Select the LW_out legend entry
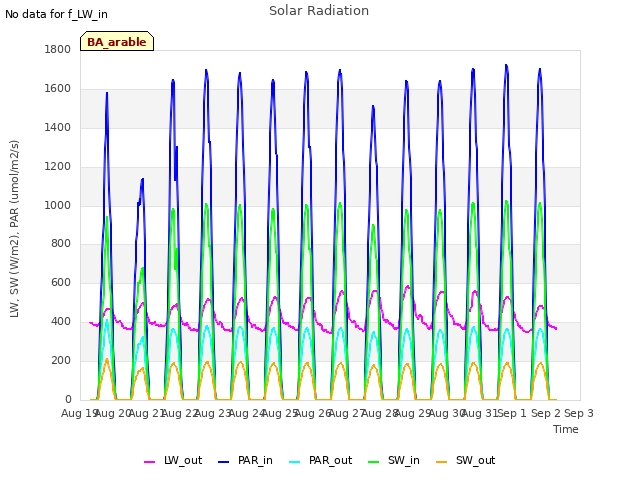 click(x=173, y=461)
